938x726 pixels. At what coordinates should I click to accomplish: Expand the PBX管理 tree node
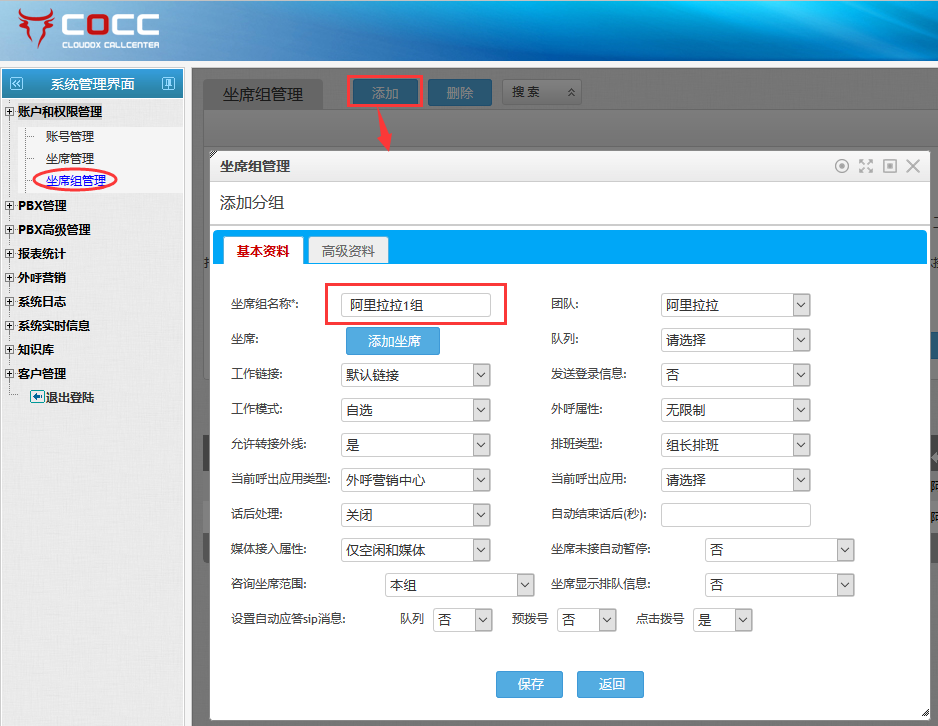pyautogui.click(x=10, y=206)
